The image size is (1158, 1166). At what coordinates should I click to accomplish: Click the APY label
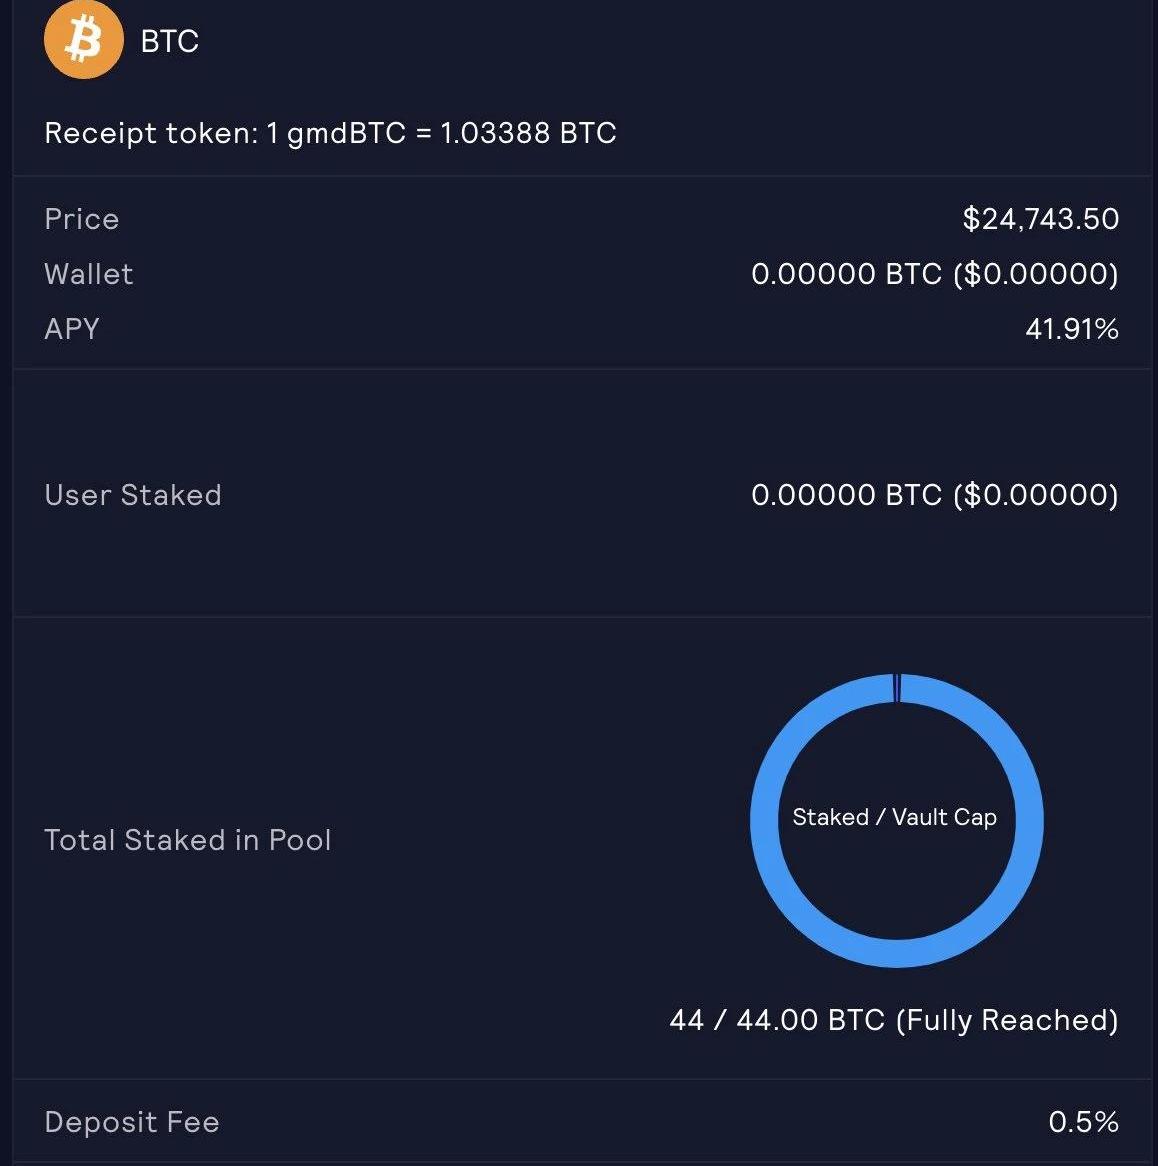tap(72, 329)
